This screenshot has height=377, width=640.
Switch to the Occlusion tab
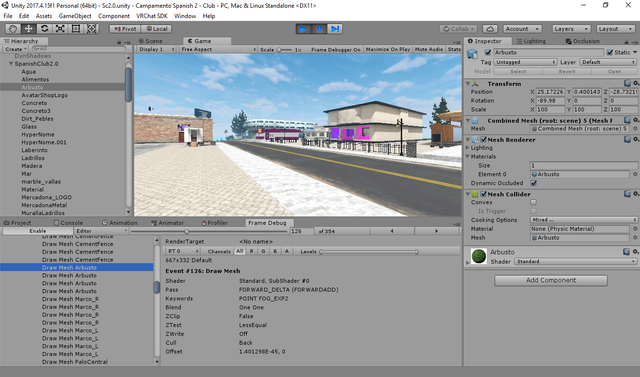pyautogui.click(x=582, y=41)
